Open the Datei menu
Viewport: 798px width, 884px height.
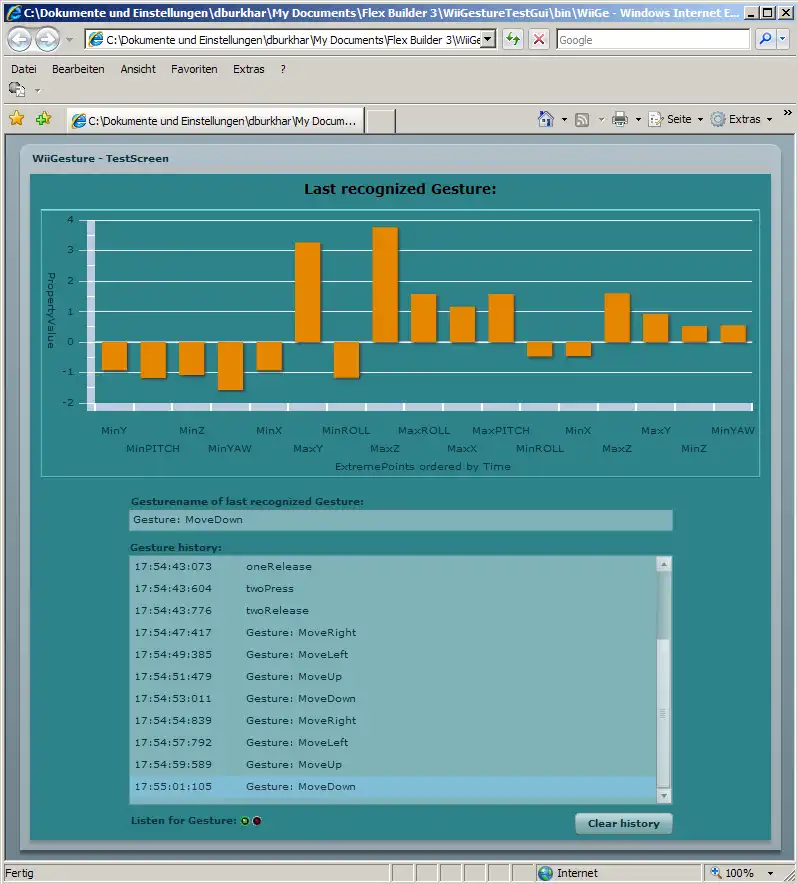coord(24,69)
